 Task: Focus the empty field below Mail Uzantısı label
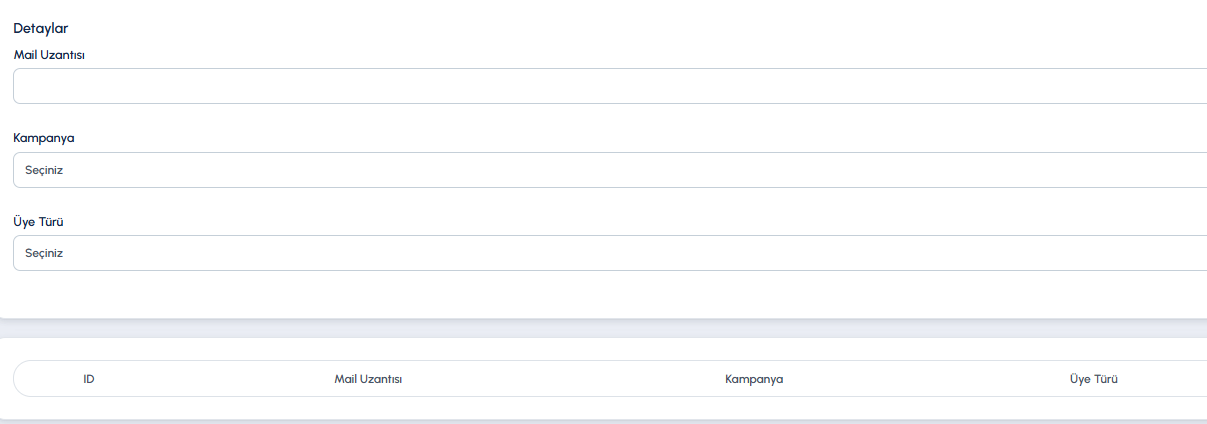(610, 86)
